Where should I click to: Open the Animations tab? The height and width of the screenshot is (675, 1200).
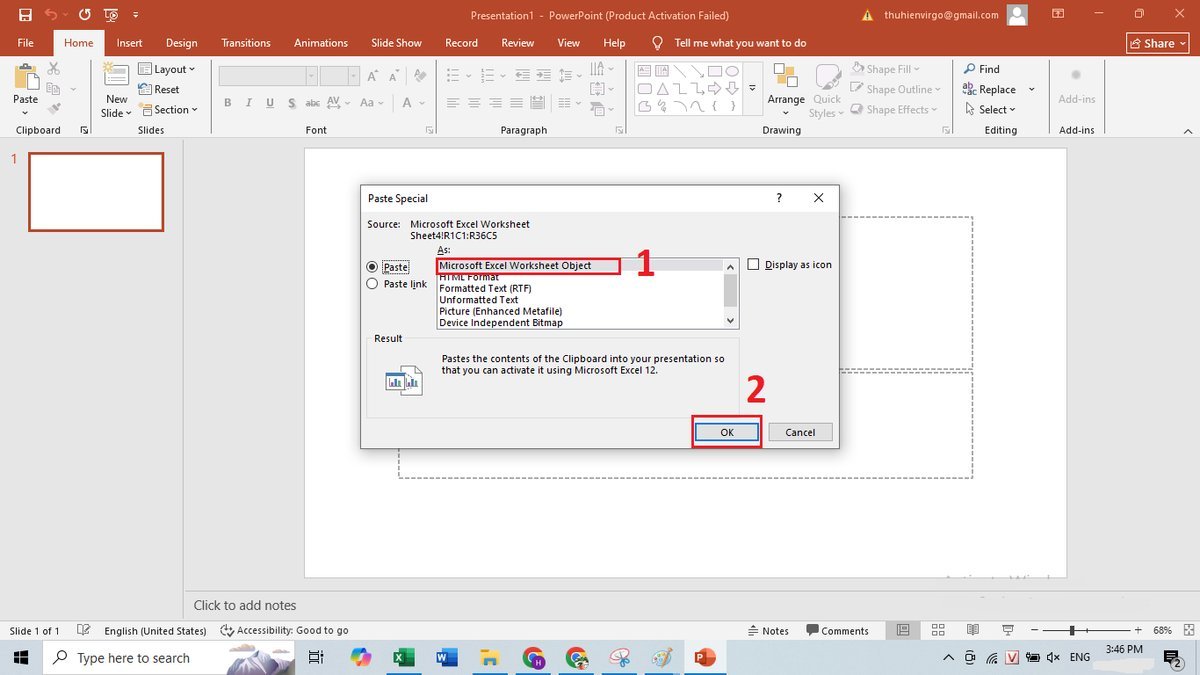coord(319,43)
